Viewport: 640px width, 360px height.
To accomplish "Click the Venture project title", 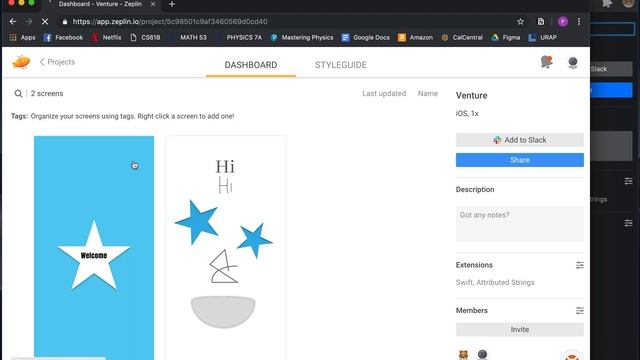I will [471, 96].
